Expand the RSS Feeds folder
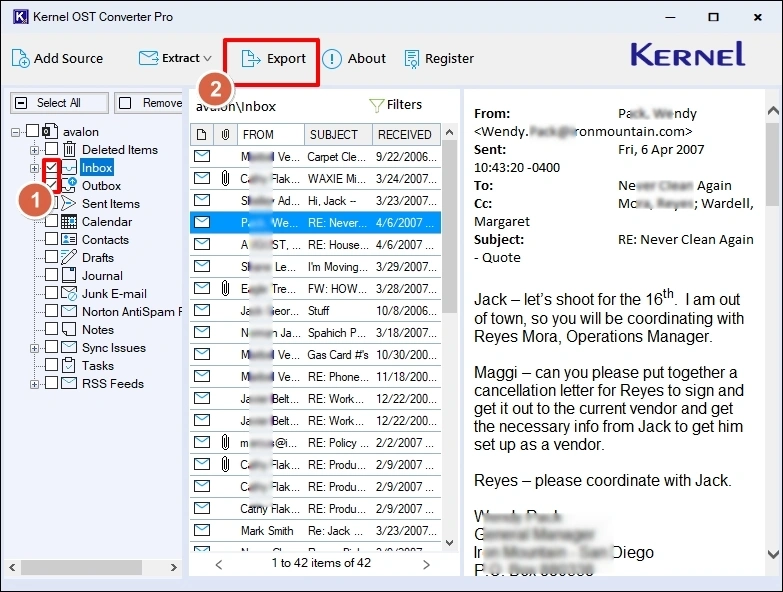 [34, 384]
